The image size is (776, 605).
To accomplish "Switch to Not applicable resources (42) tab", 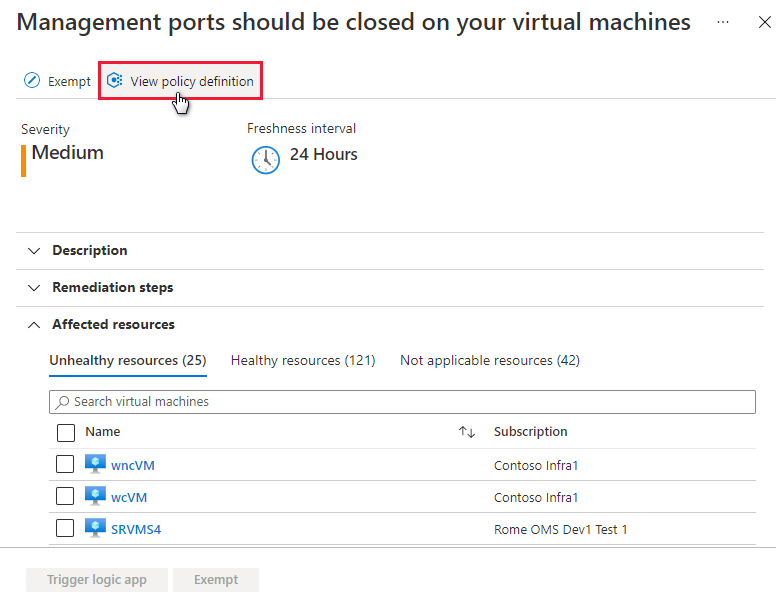I will click(489, 360).
